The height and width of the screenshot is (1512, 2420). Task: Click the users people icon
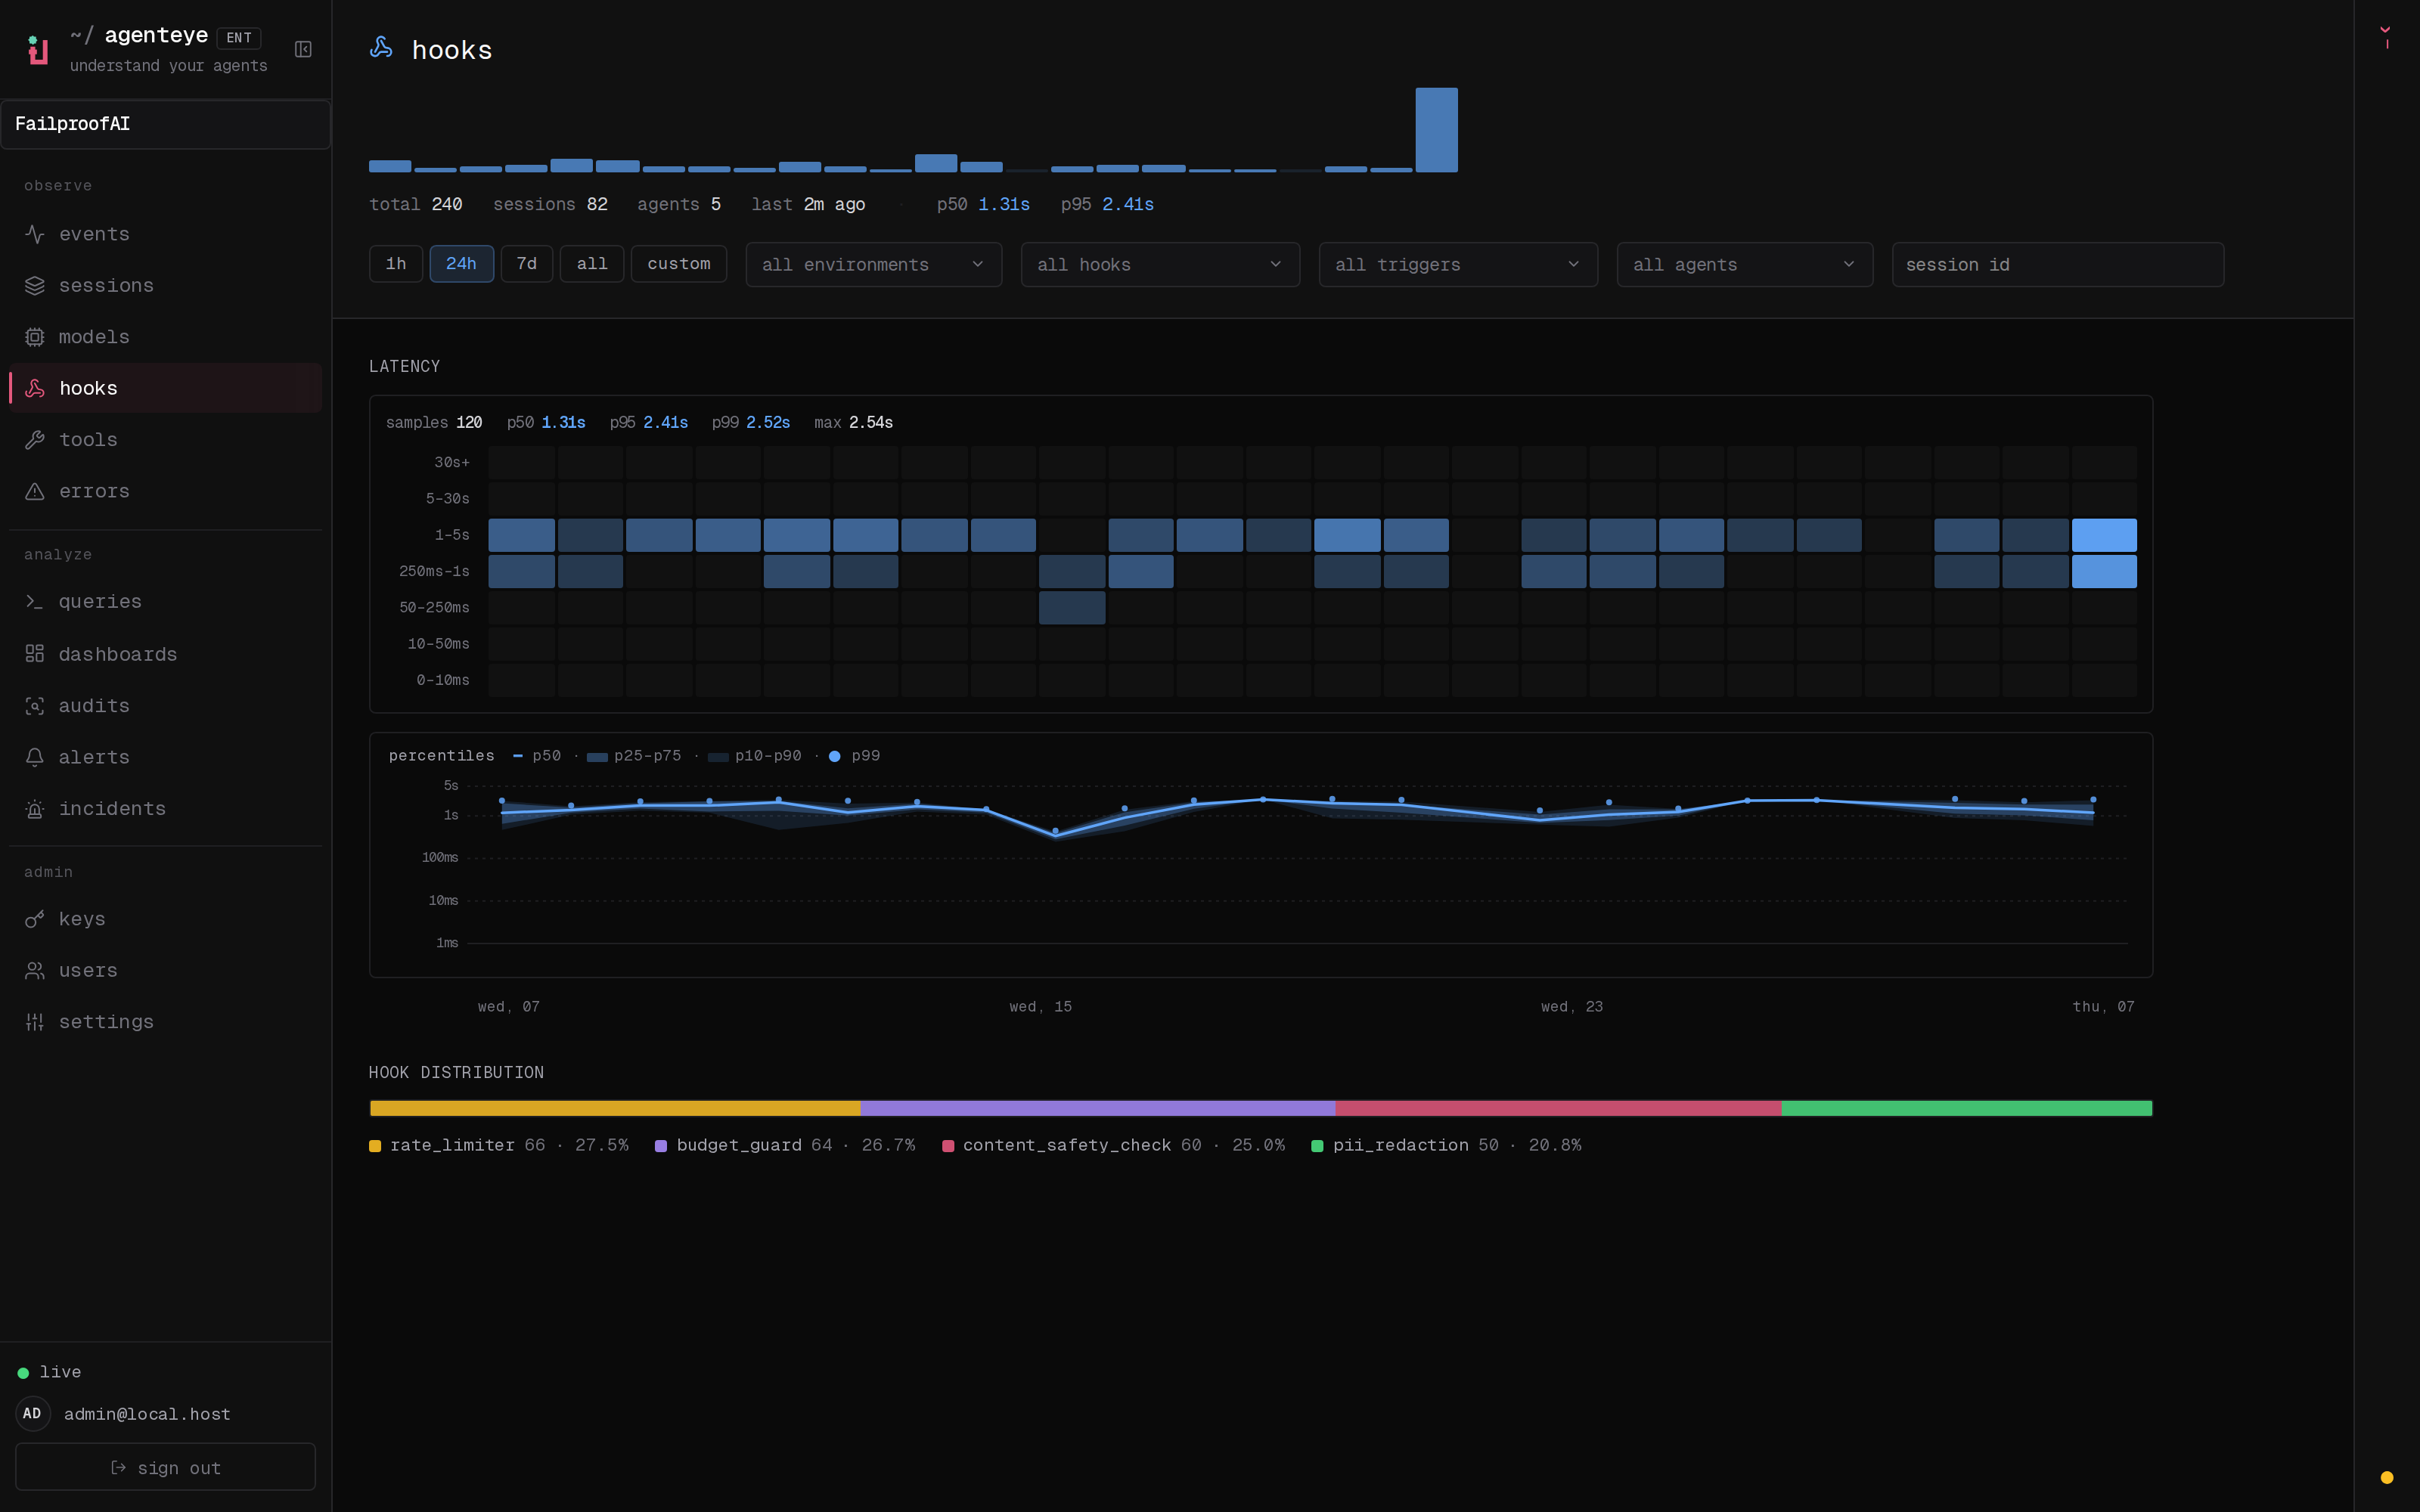pos(35,971)
